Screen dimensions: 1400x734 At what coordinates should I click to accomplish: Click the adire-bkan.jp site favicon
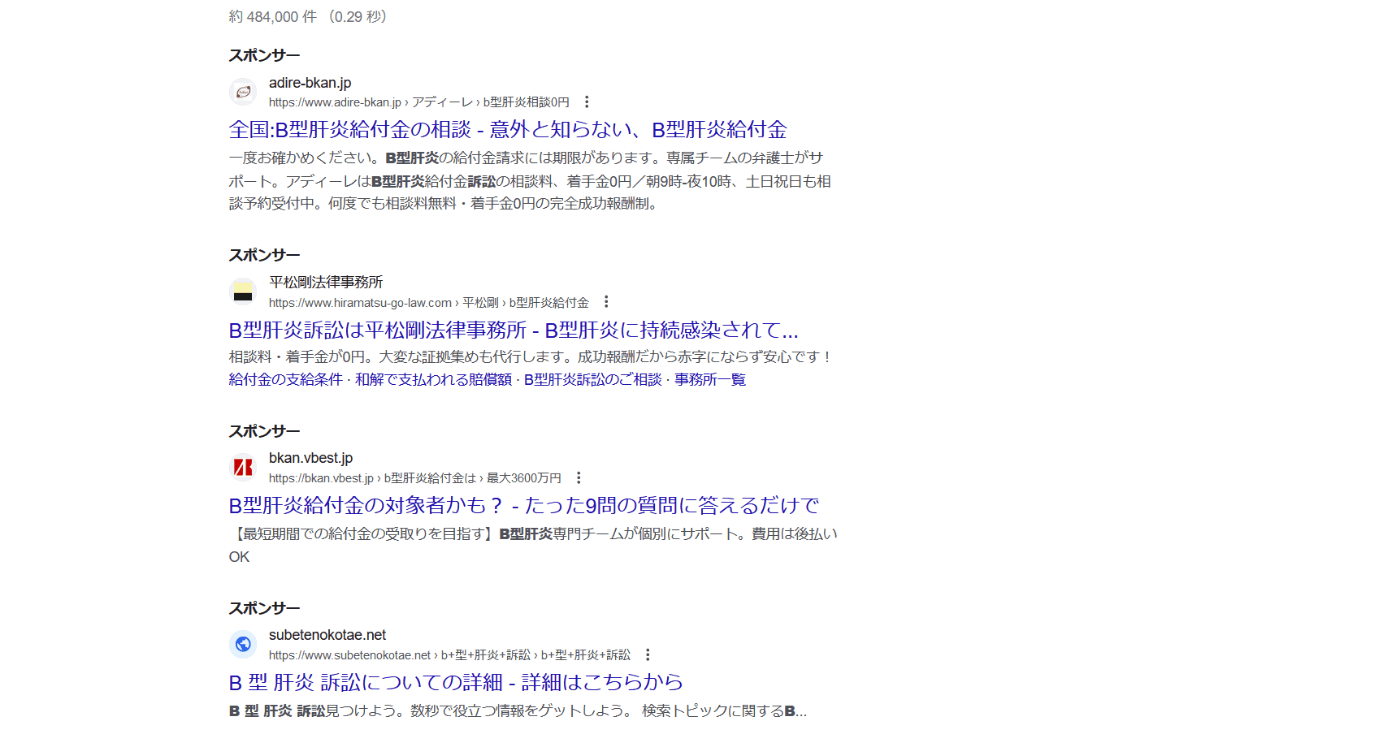coord(243,92)
